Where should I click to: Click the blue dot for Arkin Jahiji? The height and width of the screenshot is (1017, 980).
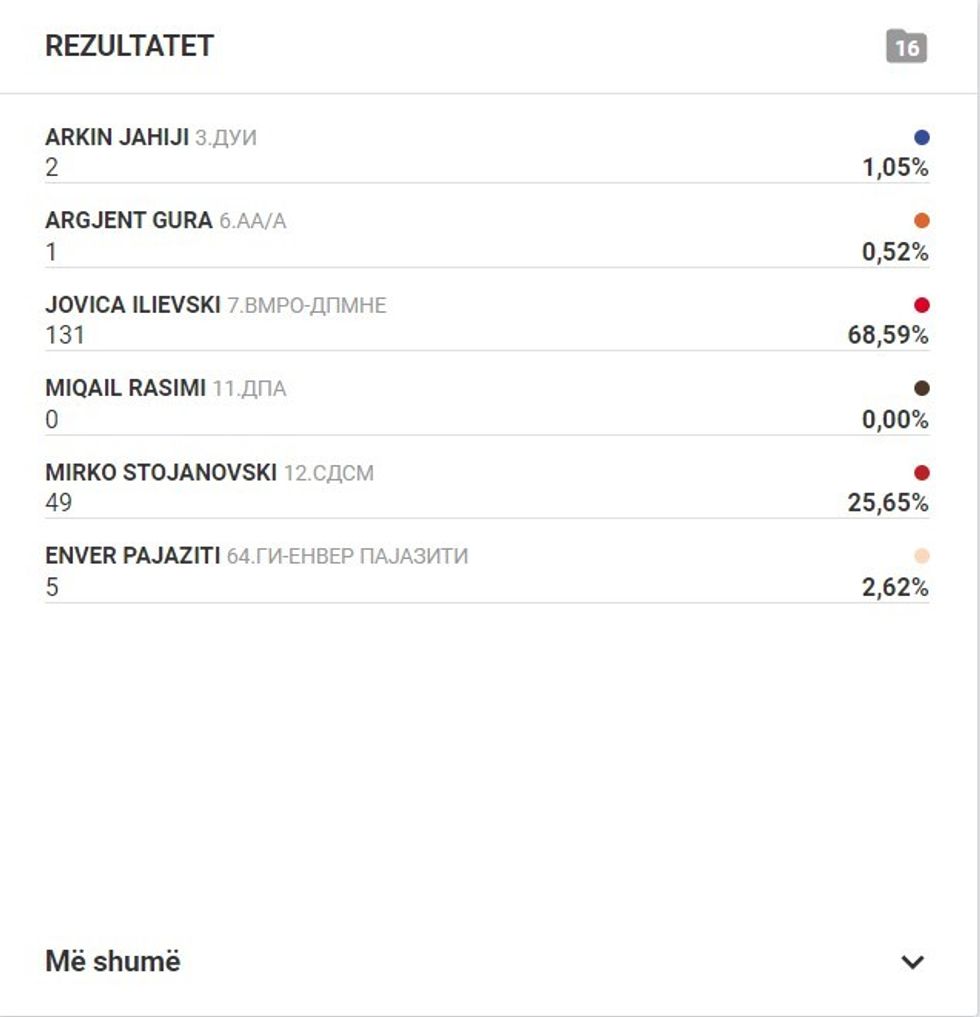click(921, 138)
